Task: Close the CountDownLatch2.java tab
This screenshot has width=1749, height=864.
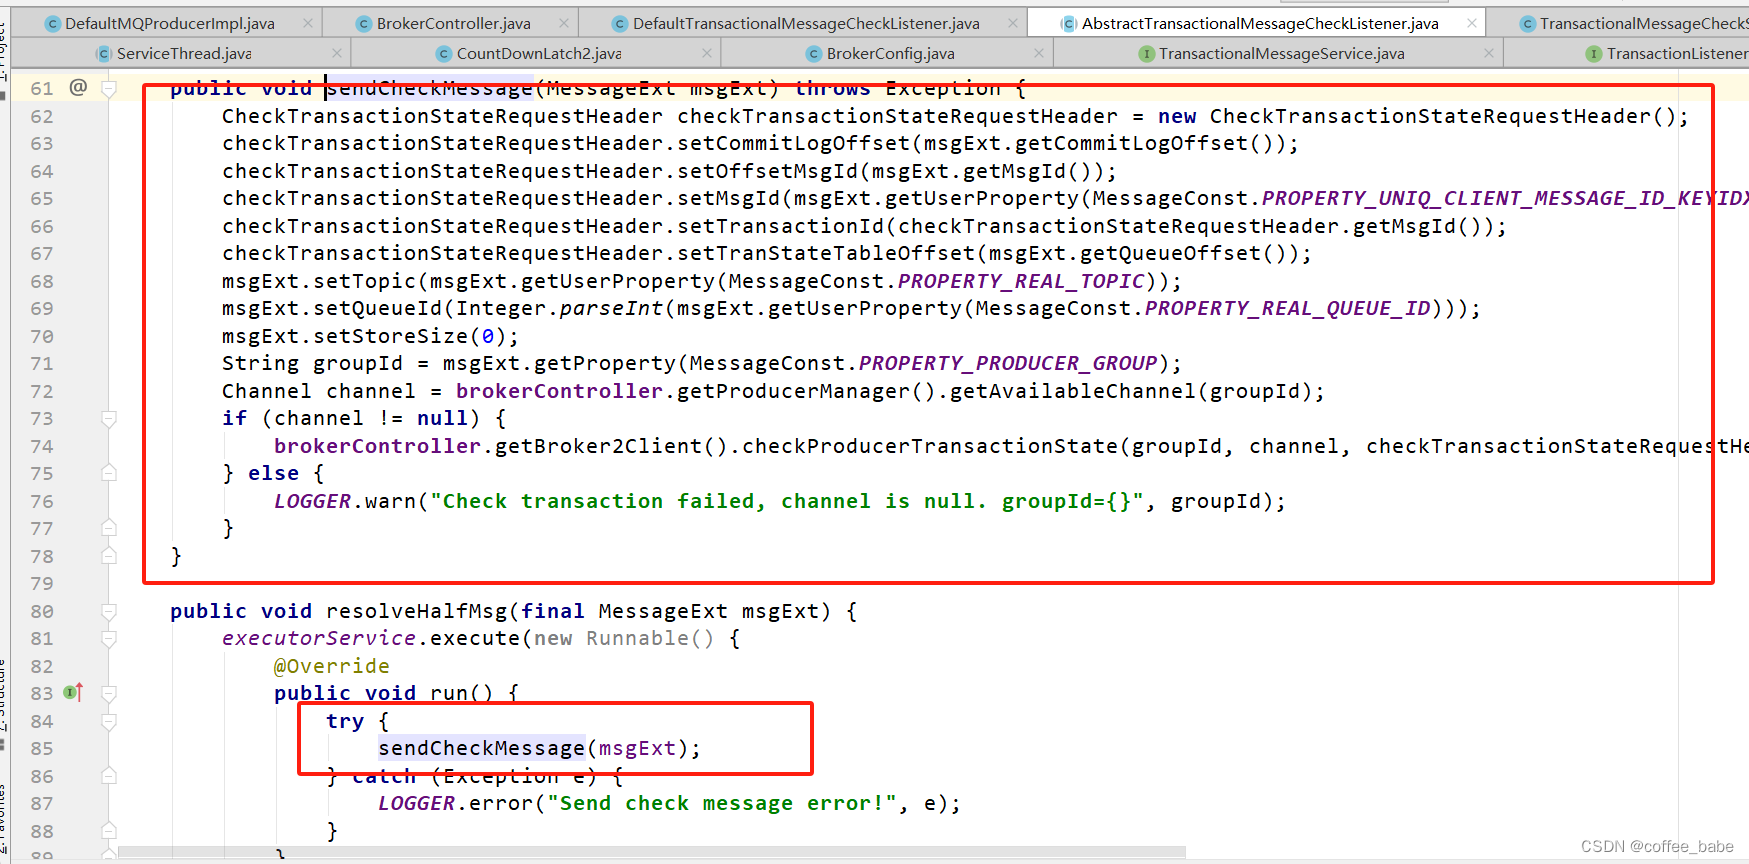Action: pos(707,53)
